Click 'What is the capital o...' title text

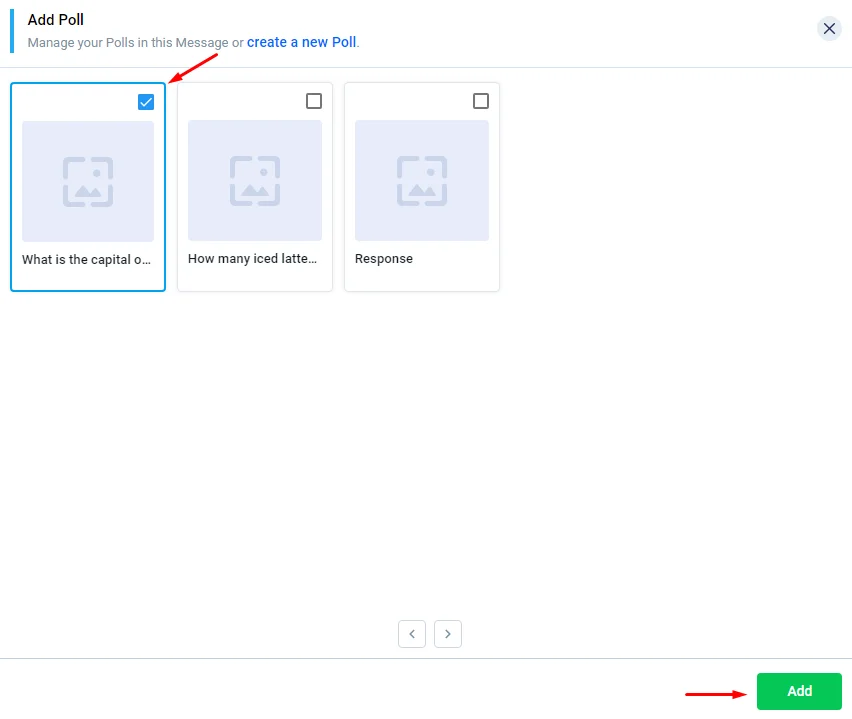86,260
